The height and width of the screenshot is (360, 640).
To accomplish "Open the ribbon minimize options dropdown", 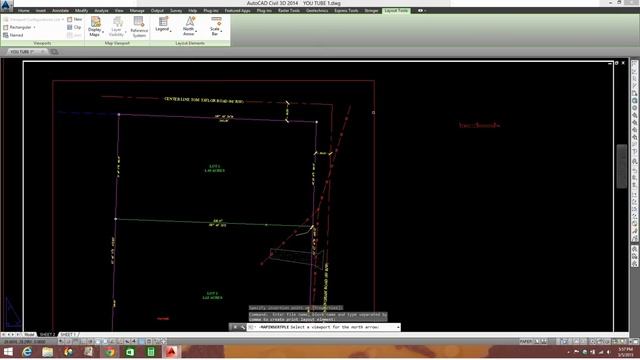I will pos(424,11).
